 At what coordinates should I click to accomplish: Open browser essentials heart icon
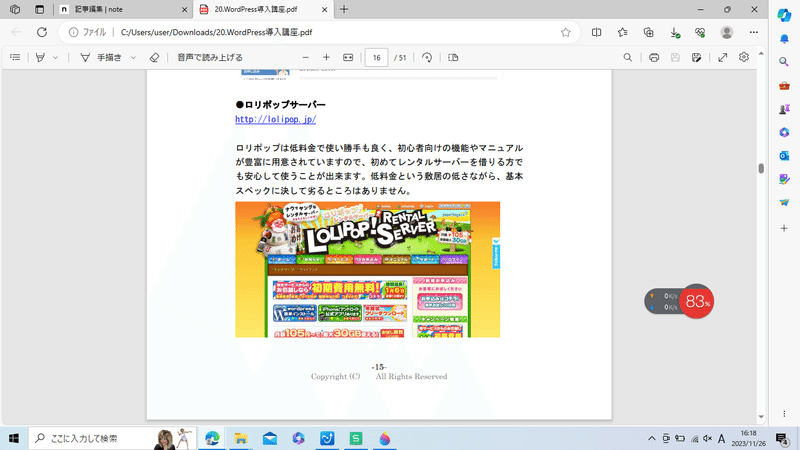(700, 32)
